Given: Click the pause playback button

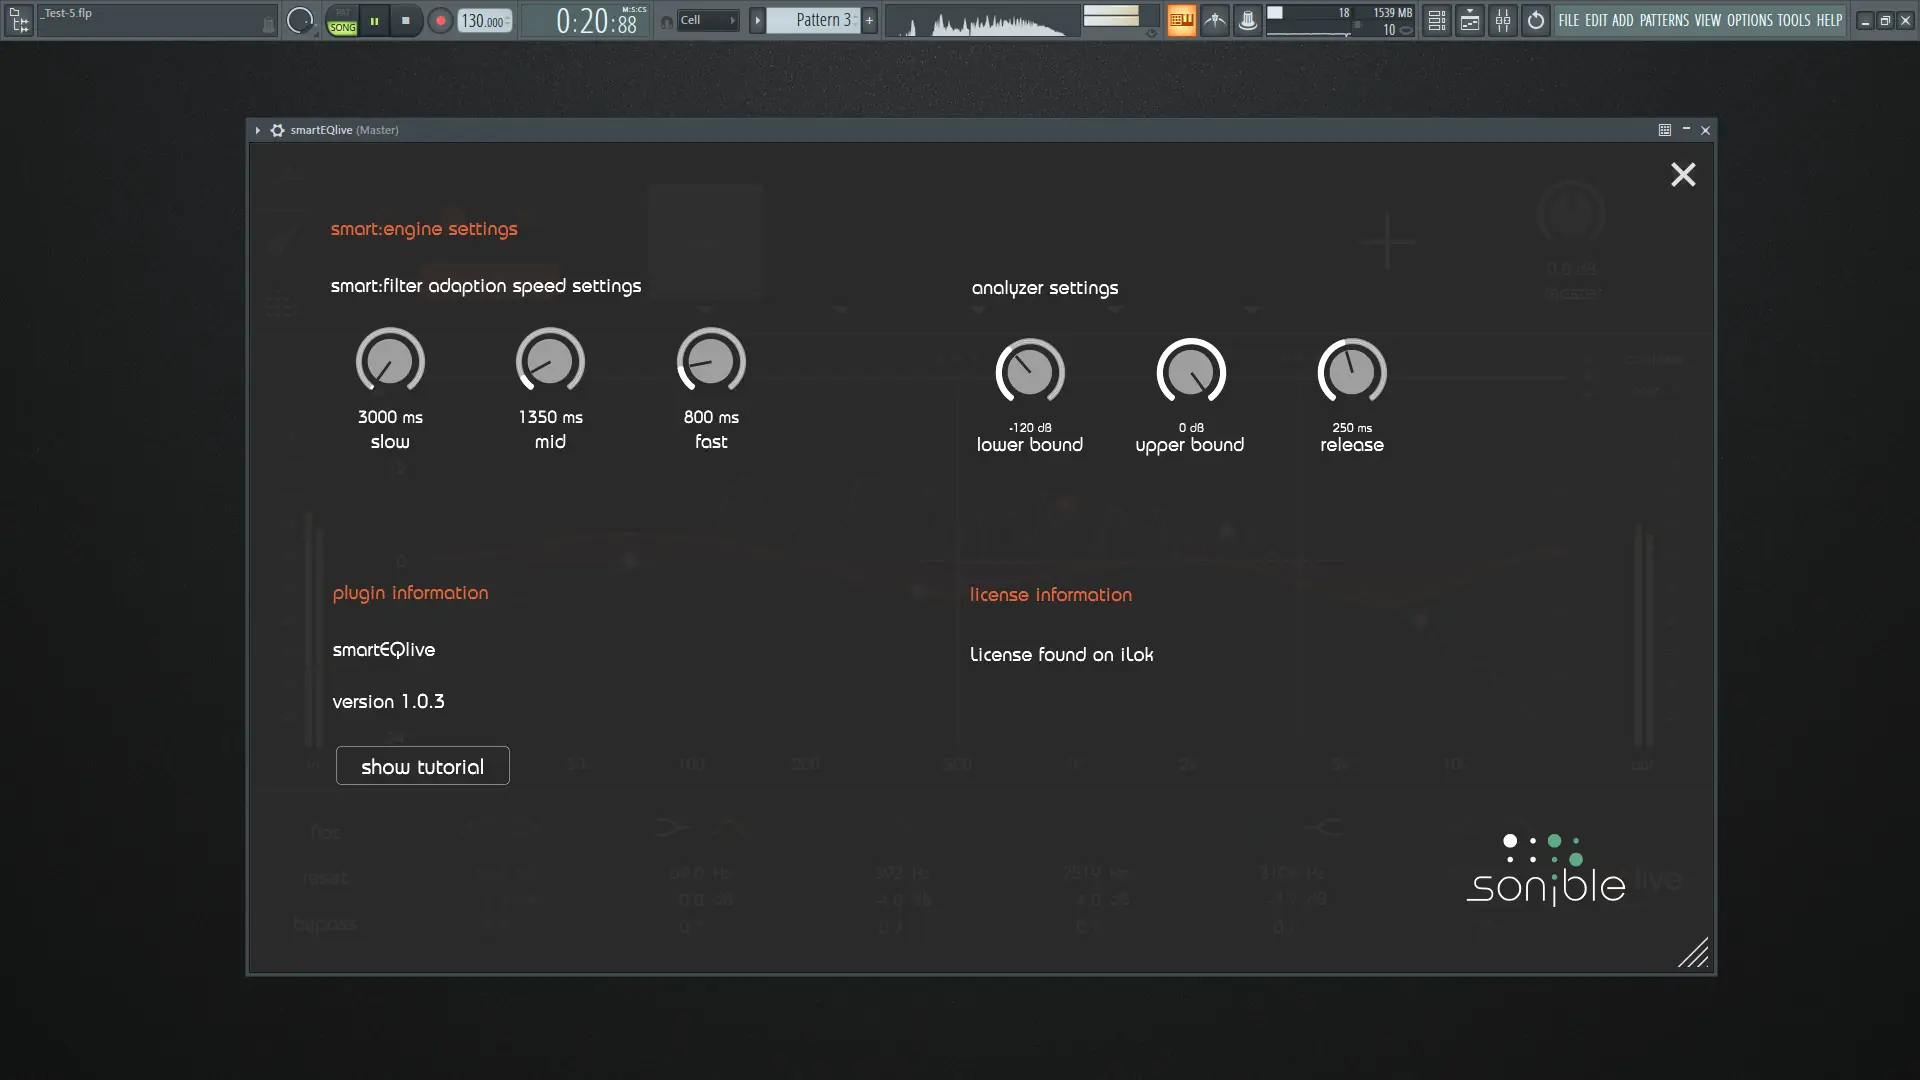Looking at the screenshot, I should pos(374,20).
